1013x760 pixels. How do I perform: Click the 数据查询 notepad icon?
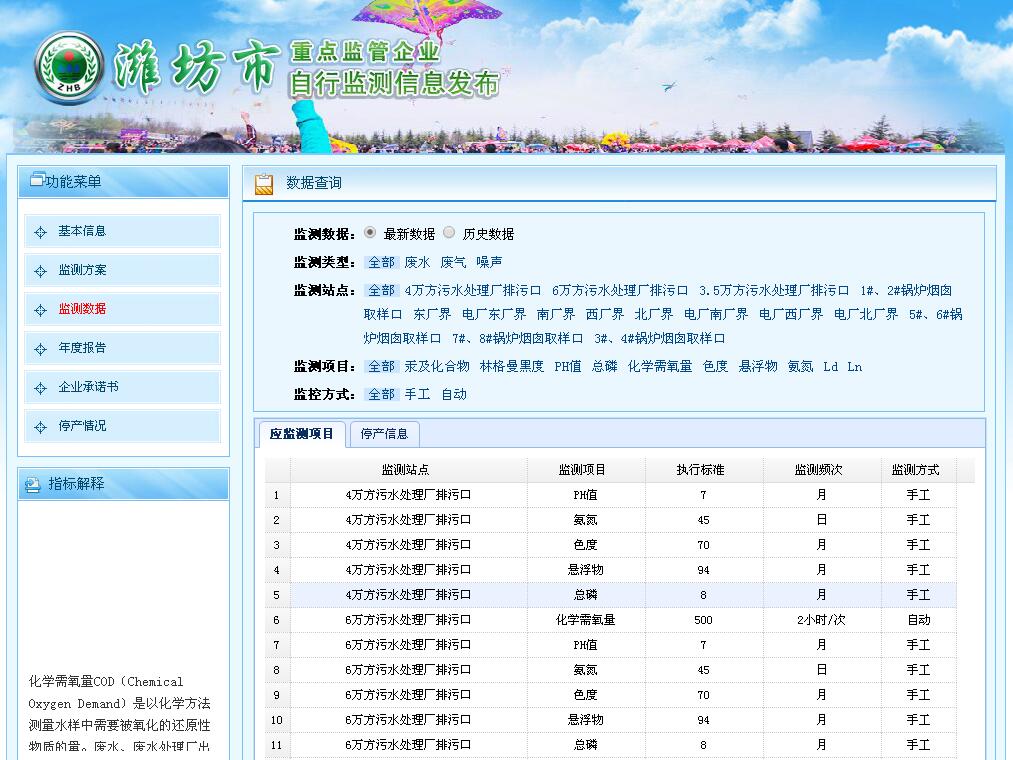pos(264,184)
